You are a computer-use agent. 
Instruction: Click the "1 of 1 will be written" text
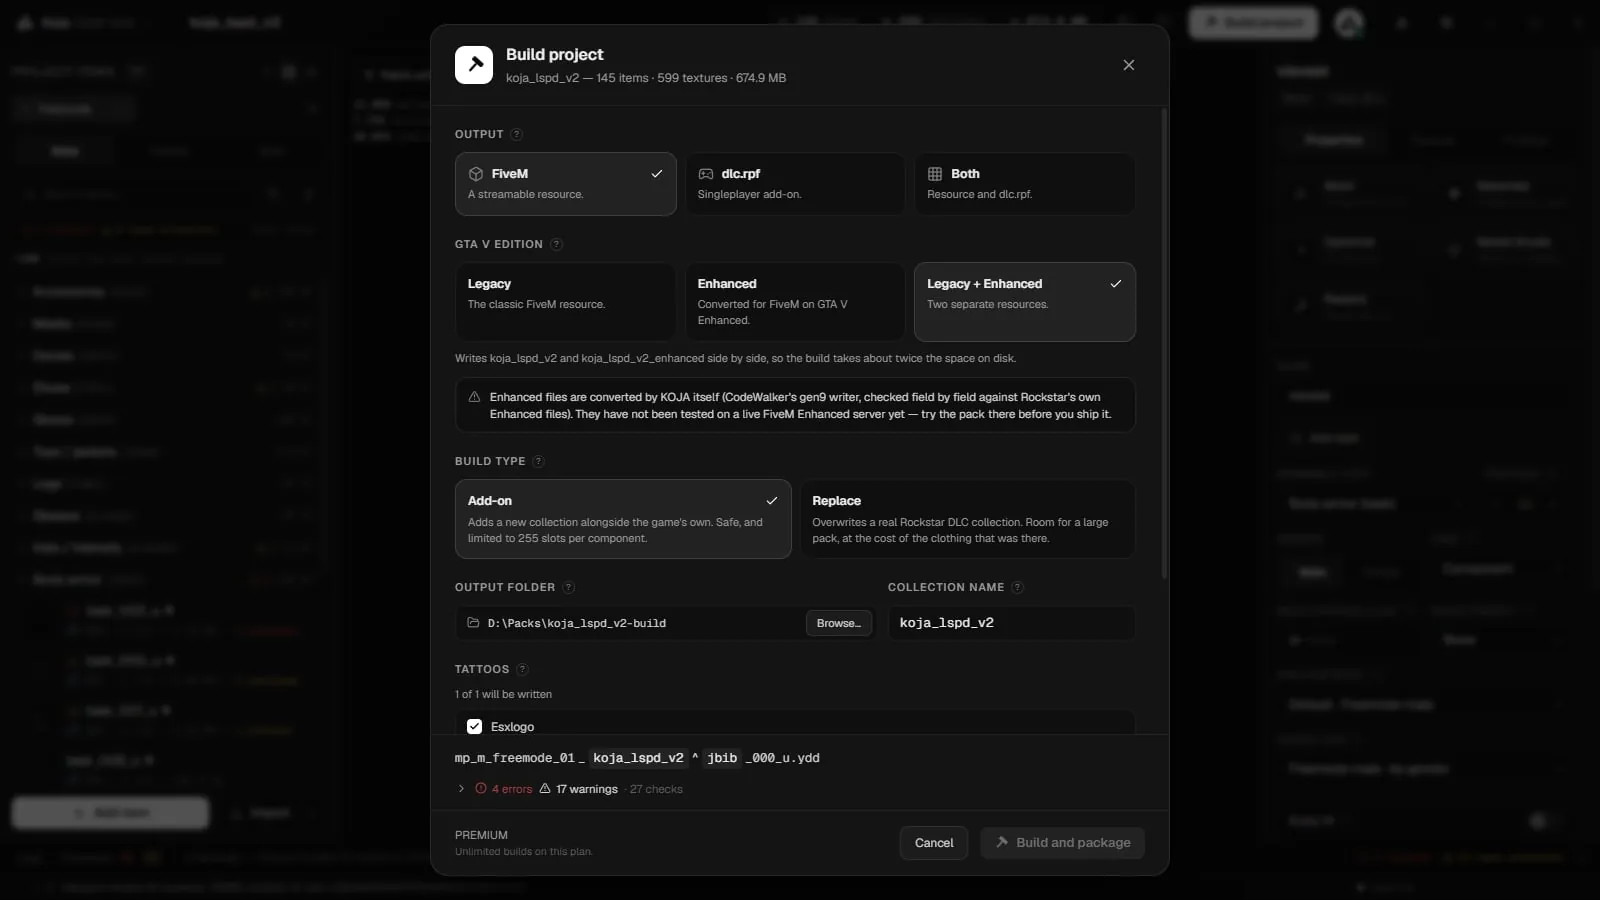click(503, 694)
